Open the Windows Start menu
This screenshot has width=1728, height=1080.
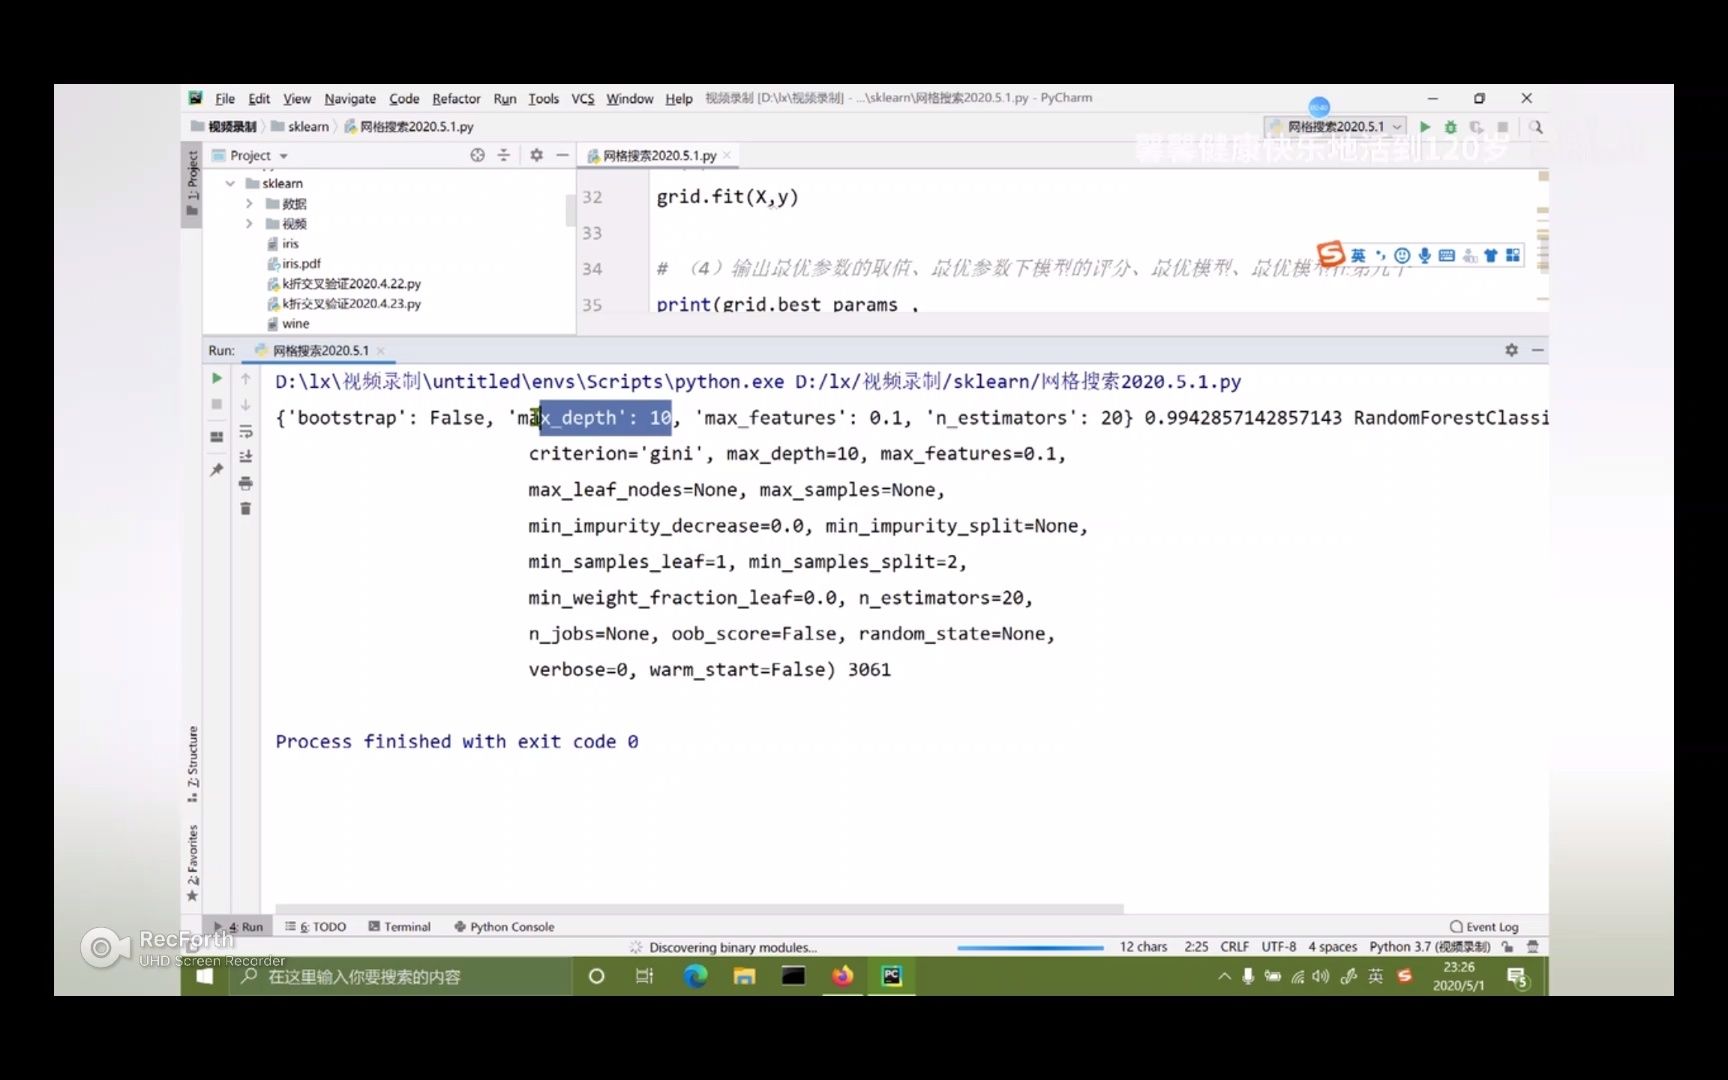205,977
